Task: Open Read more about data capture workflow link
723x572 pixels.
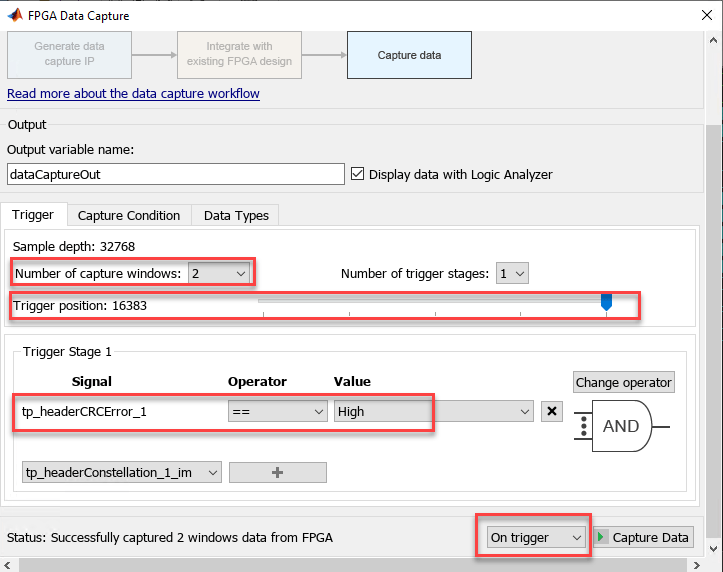Action: point(133,94)
